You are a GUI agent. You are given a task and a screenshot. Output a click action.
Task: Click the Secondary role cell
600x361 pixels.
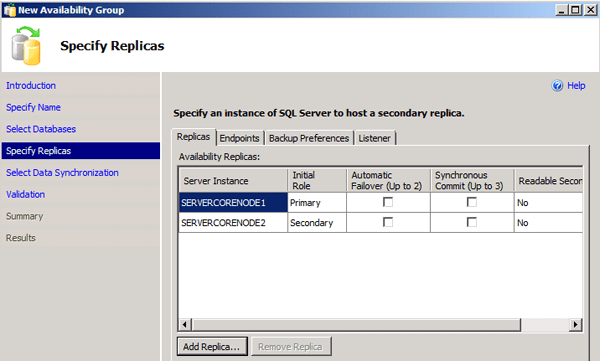317,223
